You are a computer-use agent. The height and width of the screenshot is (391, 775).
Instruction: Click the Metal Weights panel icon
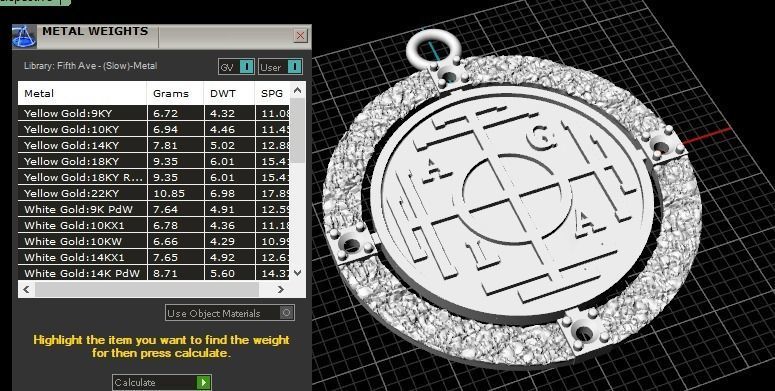24,37
